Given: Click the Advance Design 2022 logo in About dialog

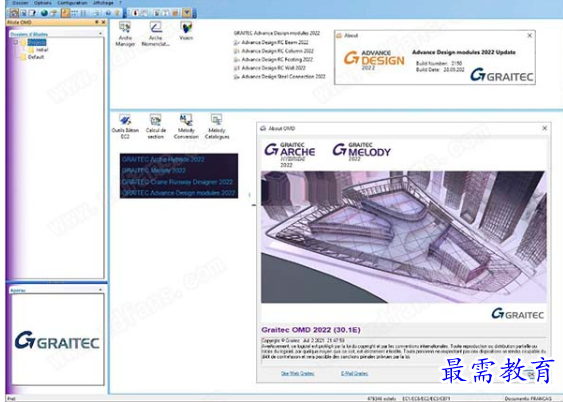Looking at the screenshot, I should pyautogui.click(x=374, y=60).
